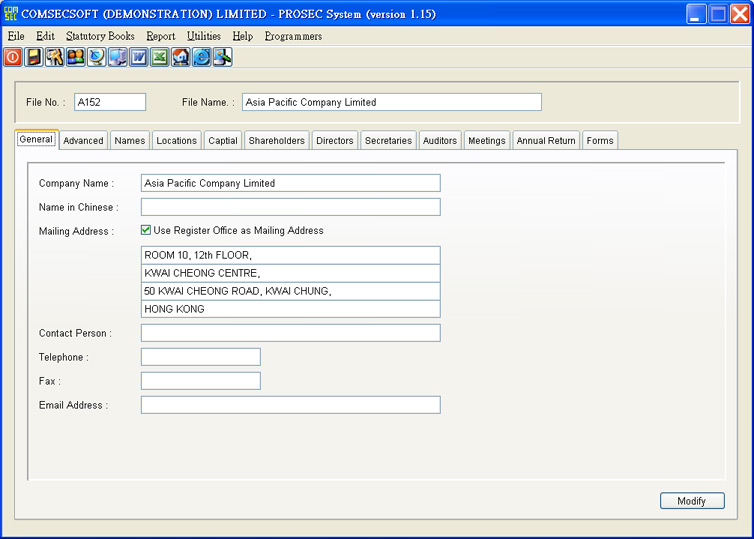Uncheck Use Register Office as Mailing Address
754x539 pixels.
(x=146, y=230)
